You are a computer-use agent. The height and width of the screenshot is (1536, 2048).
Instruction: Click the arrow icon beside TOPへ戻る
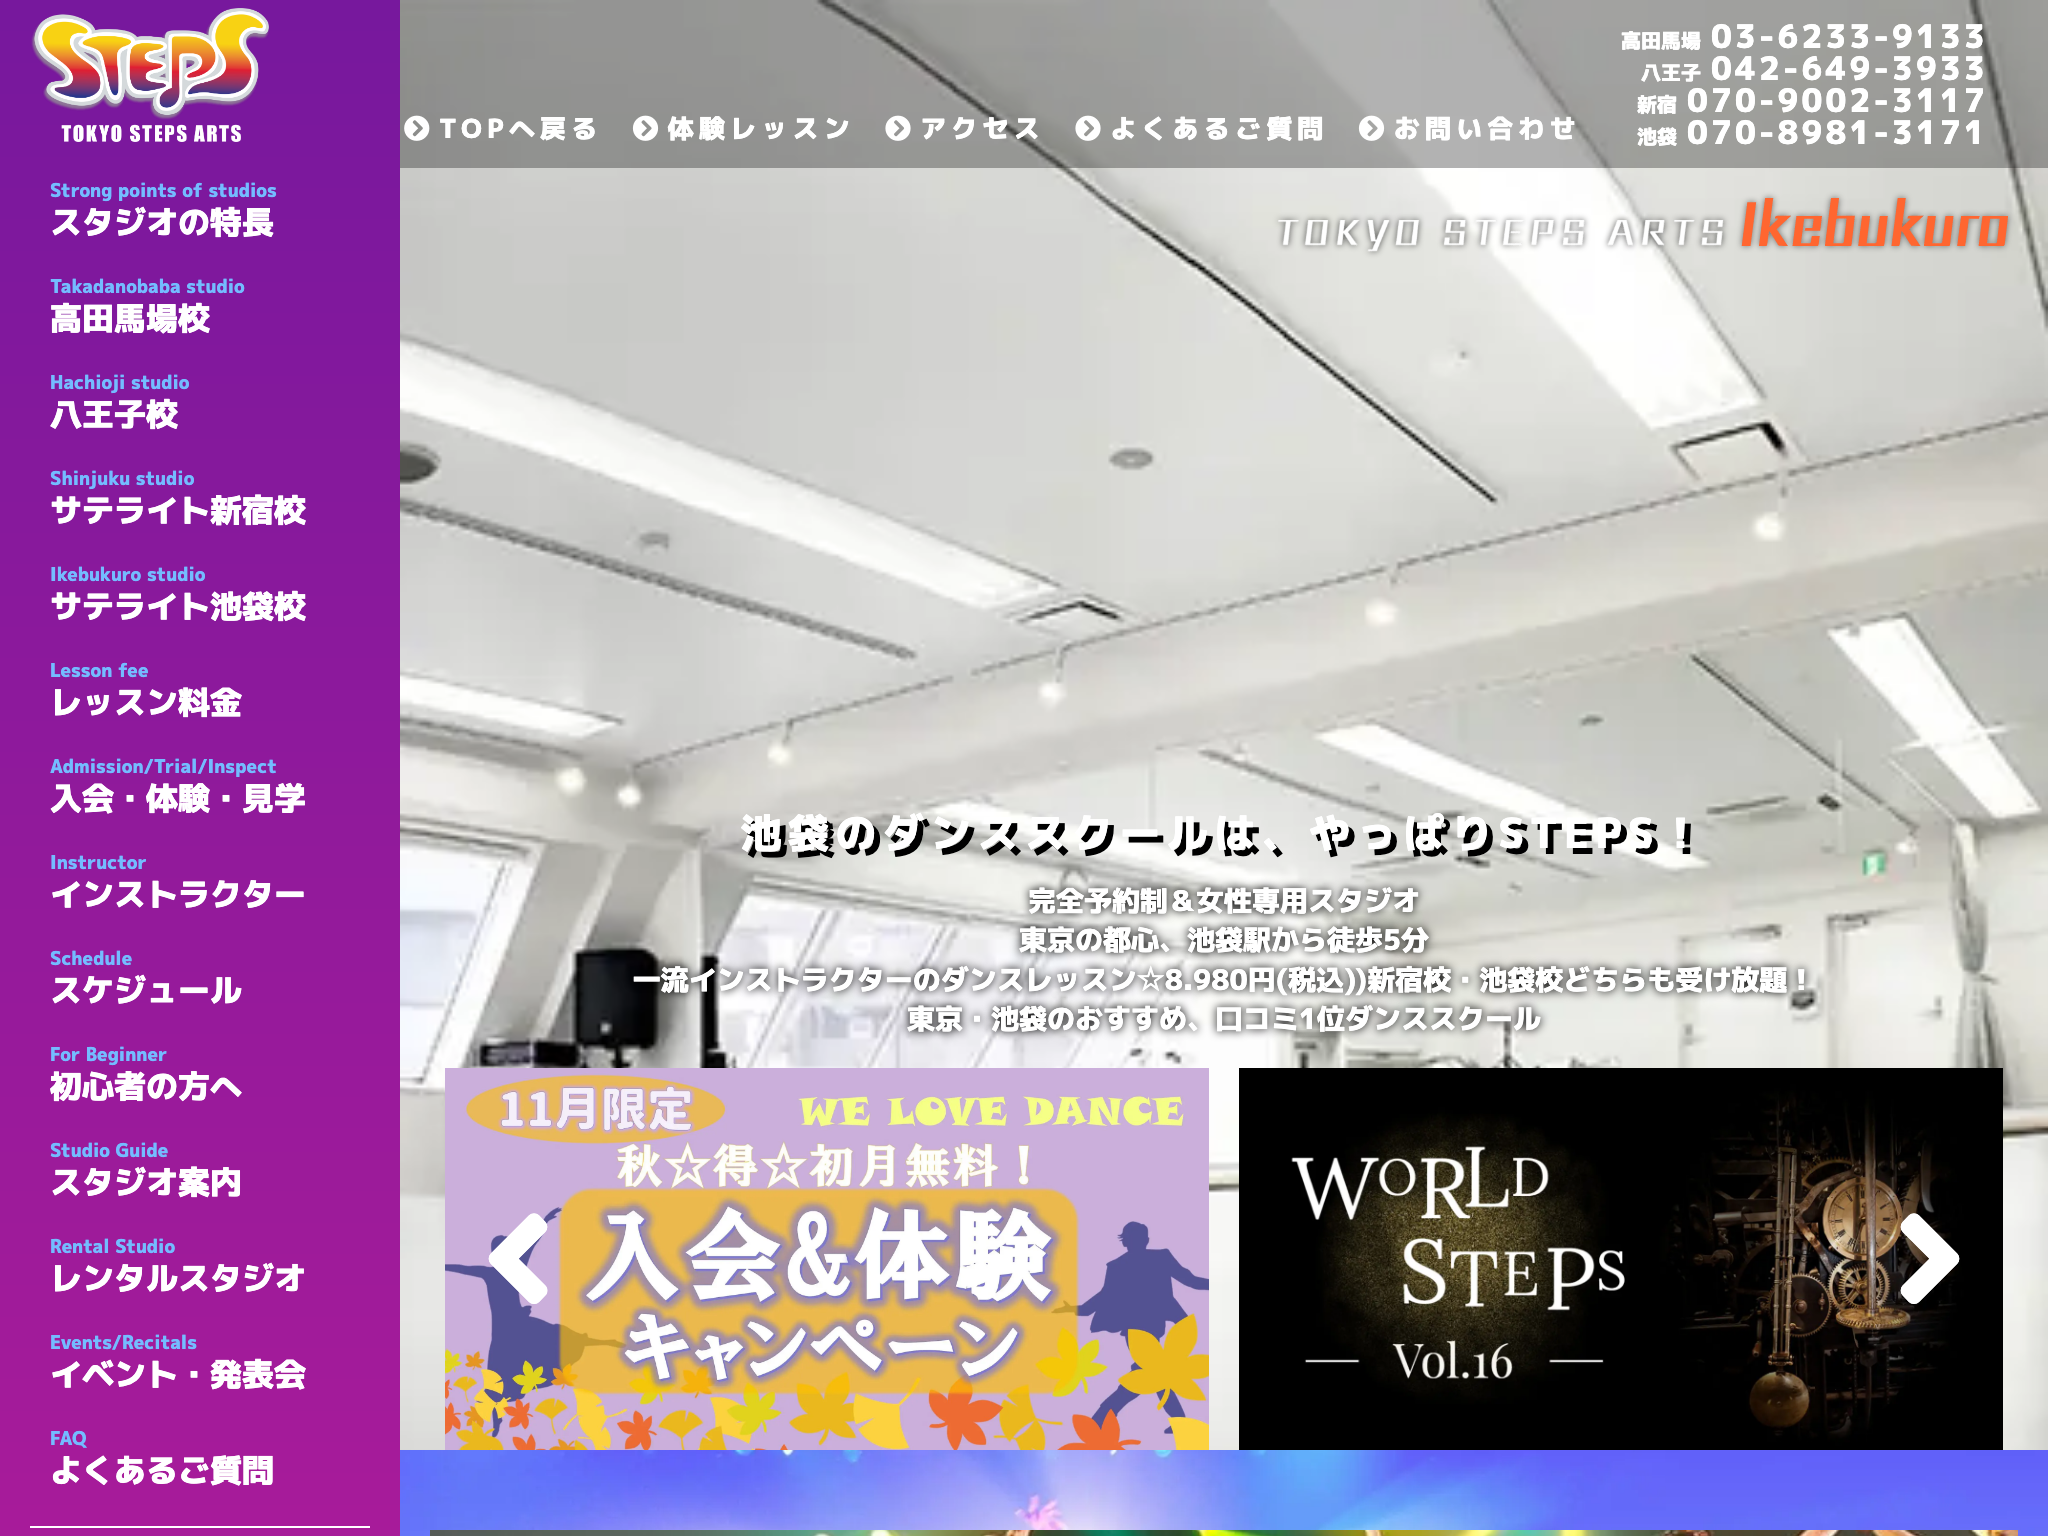(x=417, y=129)
